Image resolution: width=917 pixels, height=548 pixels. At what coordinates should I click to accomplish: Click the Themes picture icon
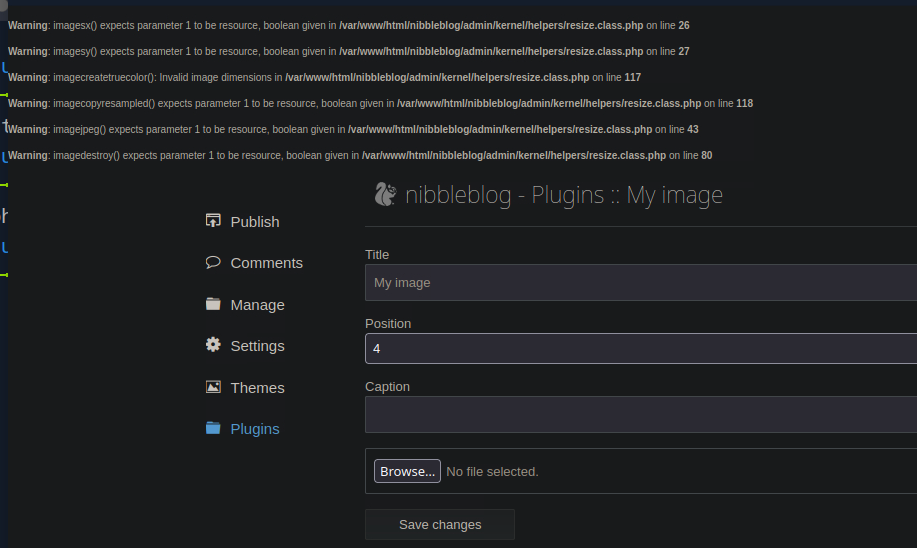[x=213, y=387]
